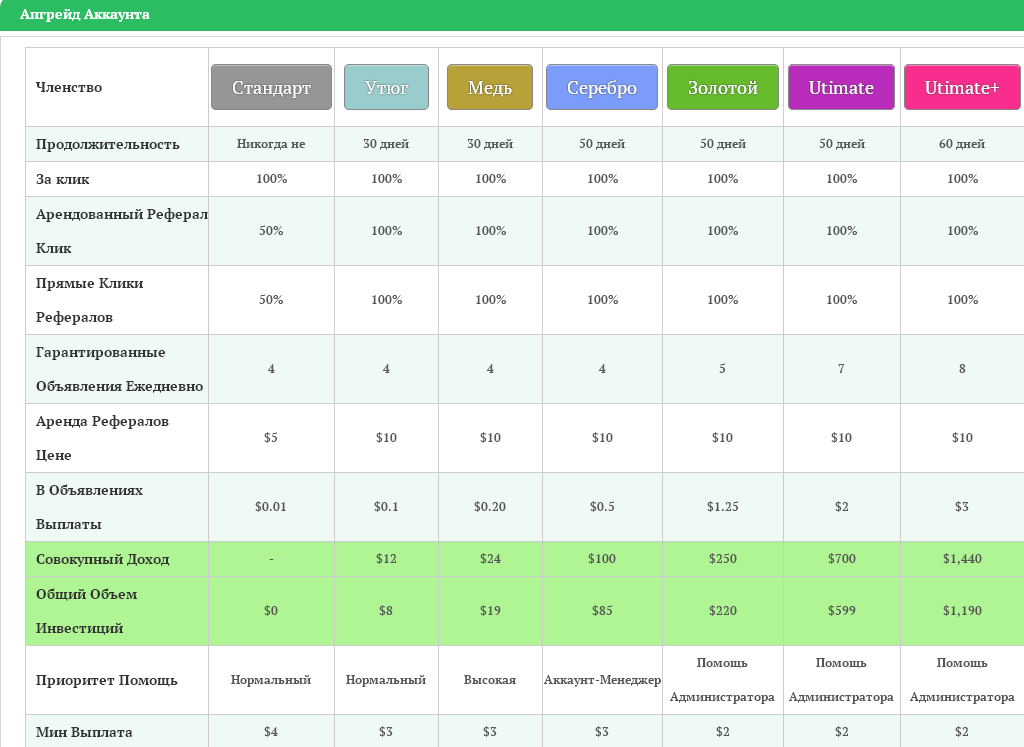The height and width of the screenshot is (747, 1024).
Task: Pick the Медь membership button
Action: [490, 87]
